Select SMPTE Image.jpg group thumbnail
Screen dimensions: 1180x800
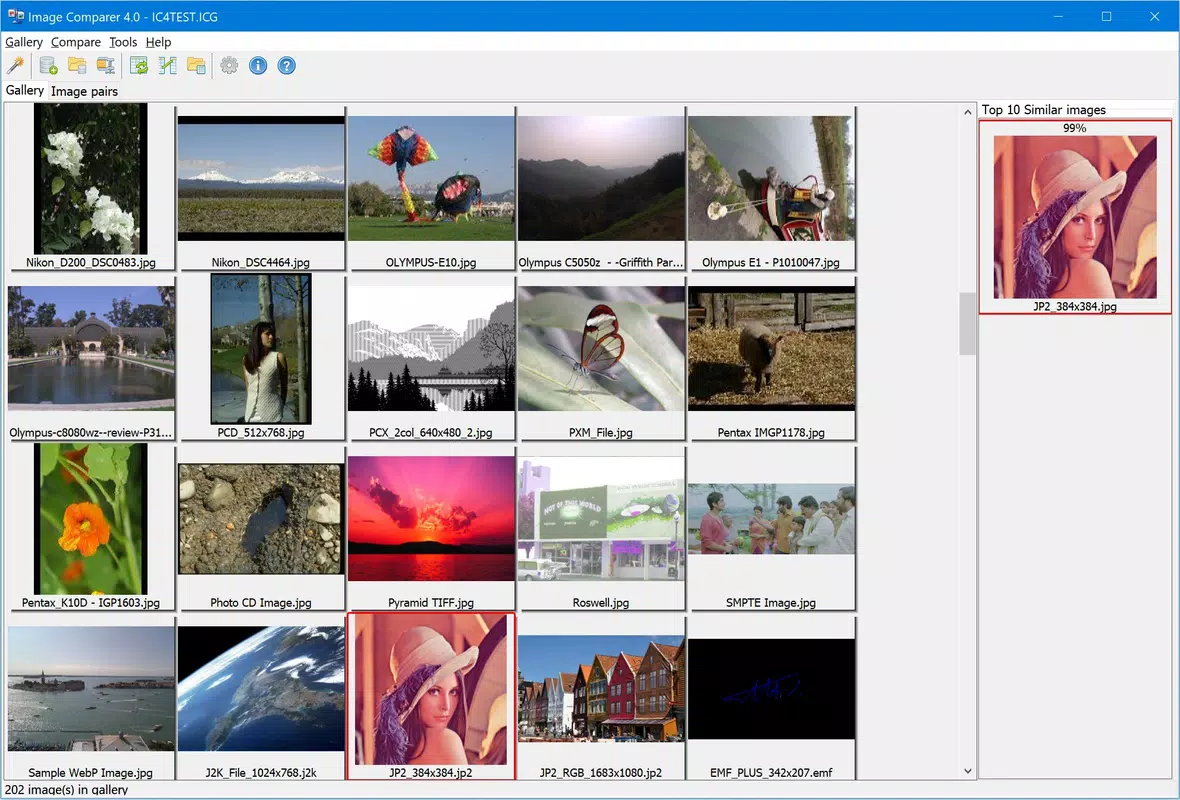[771, 519]
